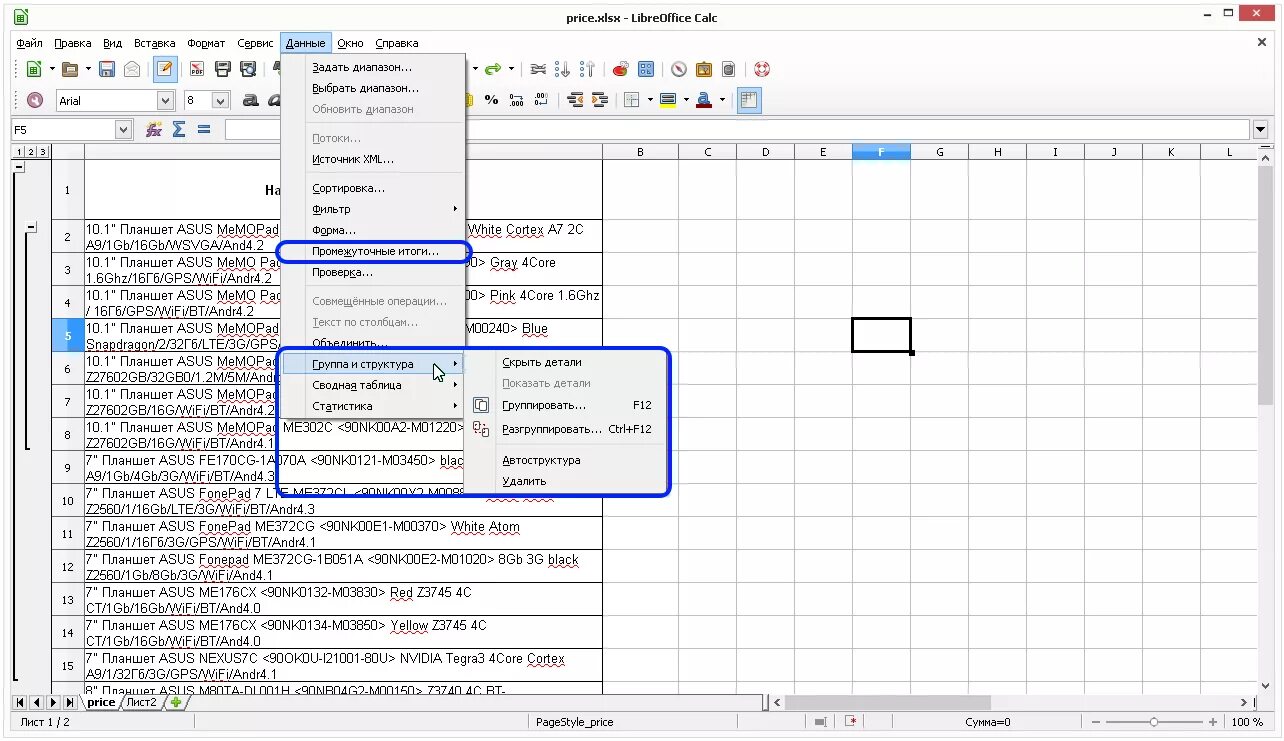Toggle Edit File mode icon
Screen dimensions: 1284x741
(x=165, y=69)
